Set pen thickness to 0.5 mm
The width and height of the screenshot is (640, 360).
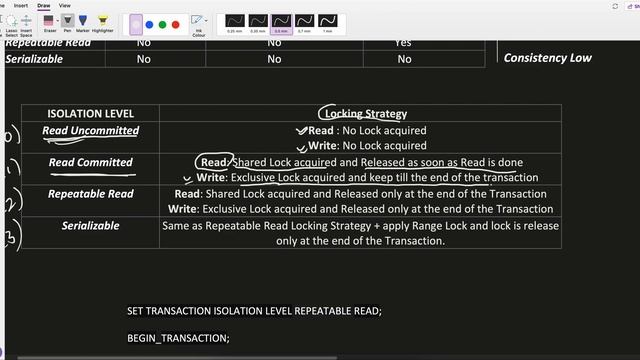coord(281,24)
